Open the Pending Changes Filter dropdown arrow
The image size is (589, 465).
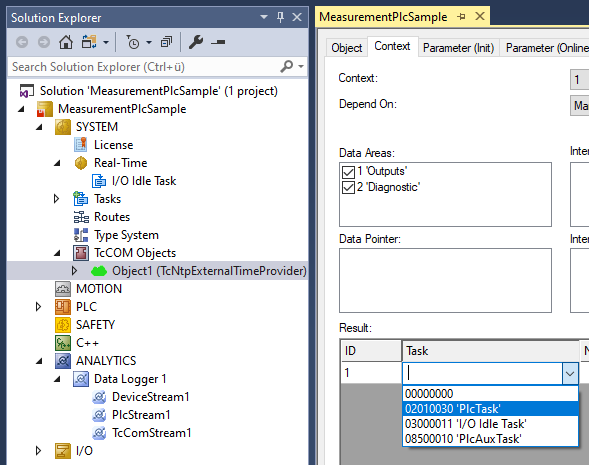[149, 42]
